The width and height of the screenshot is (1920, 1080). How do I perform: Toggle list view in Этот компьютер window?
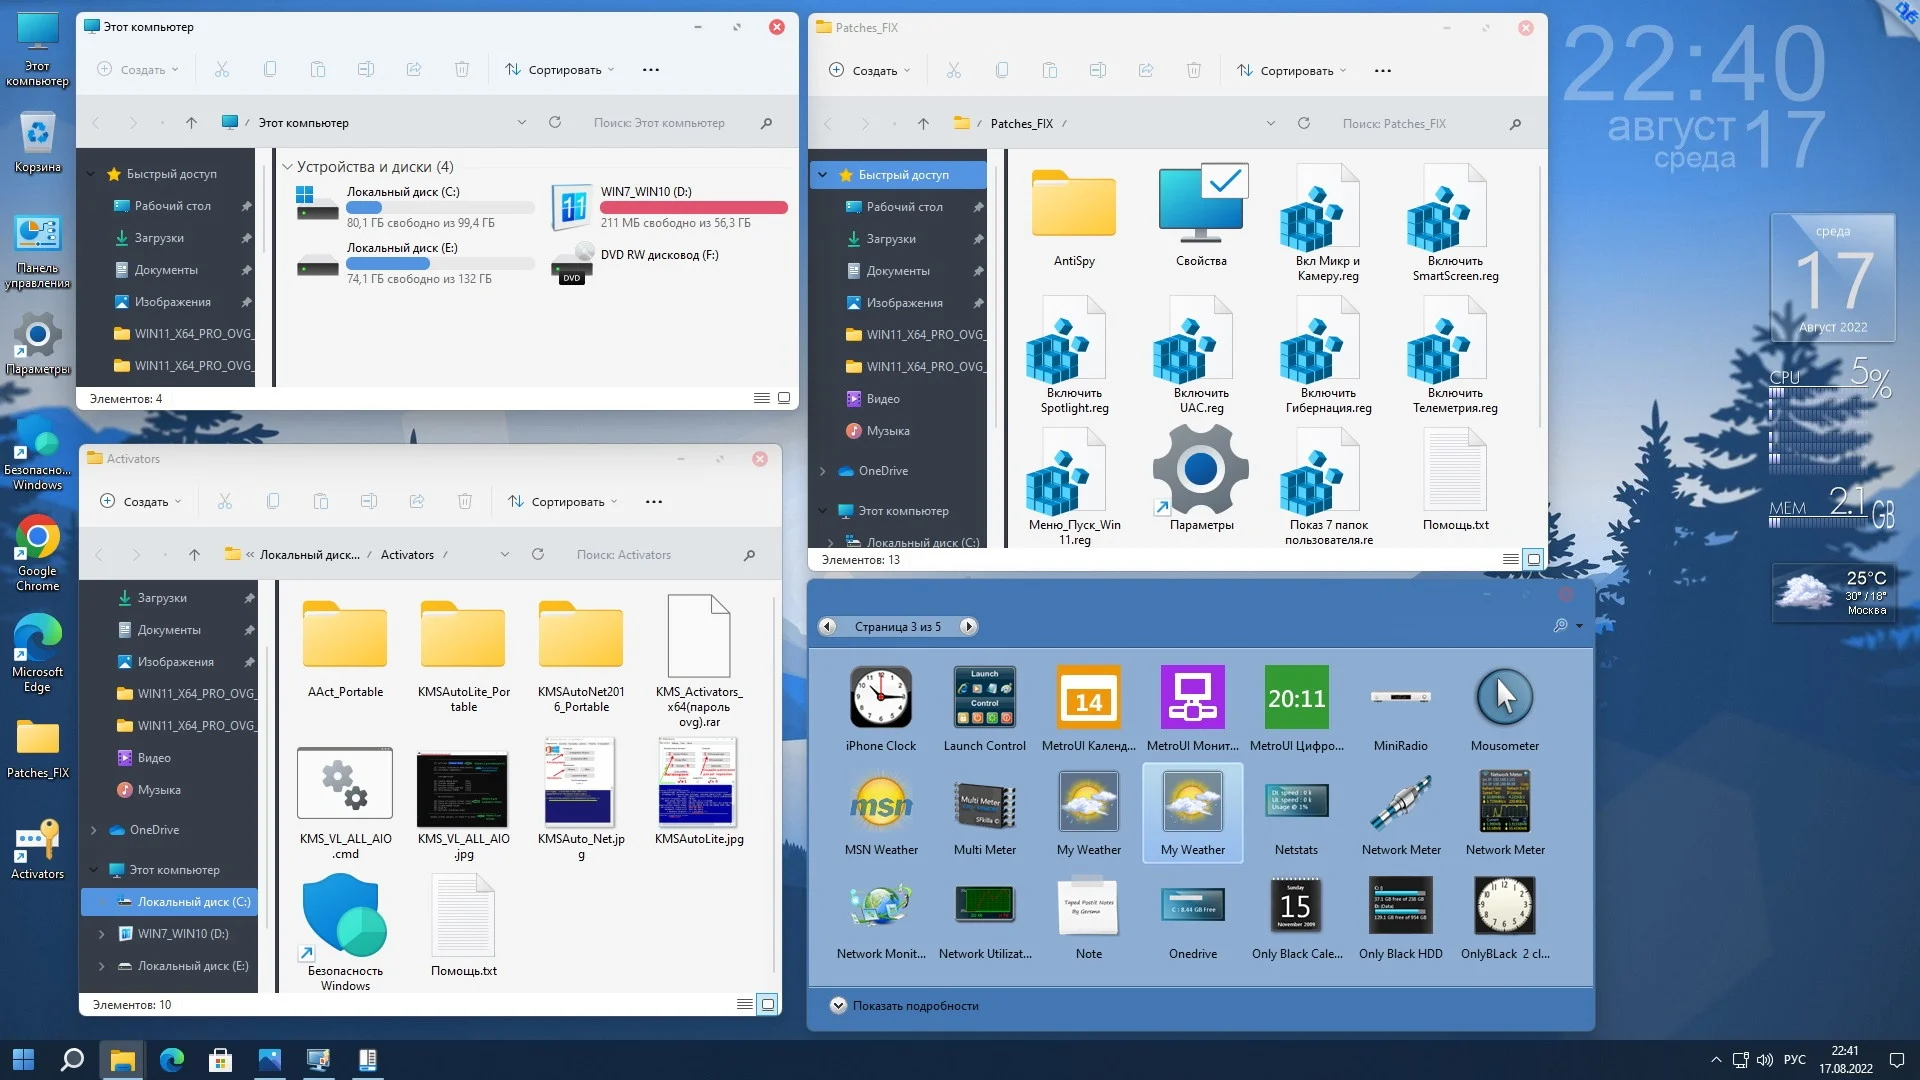[761, 398]
